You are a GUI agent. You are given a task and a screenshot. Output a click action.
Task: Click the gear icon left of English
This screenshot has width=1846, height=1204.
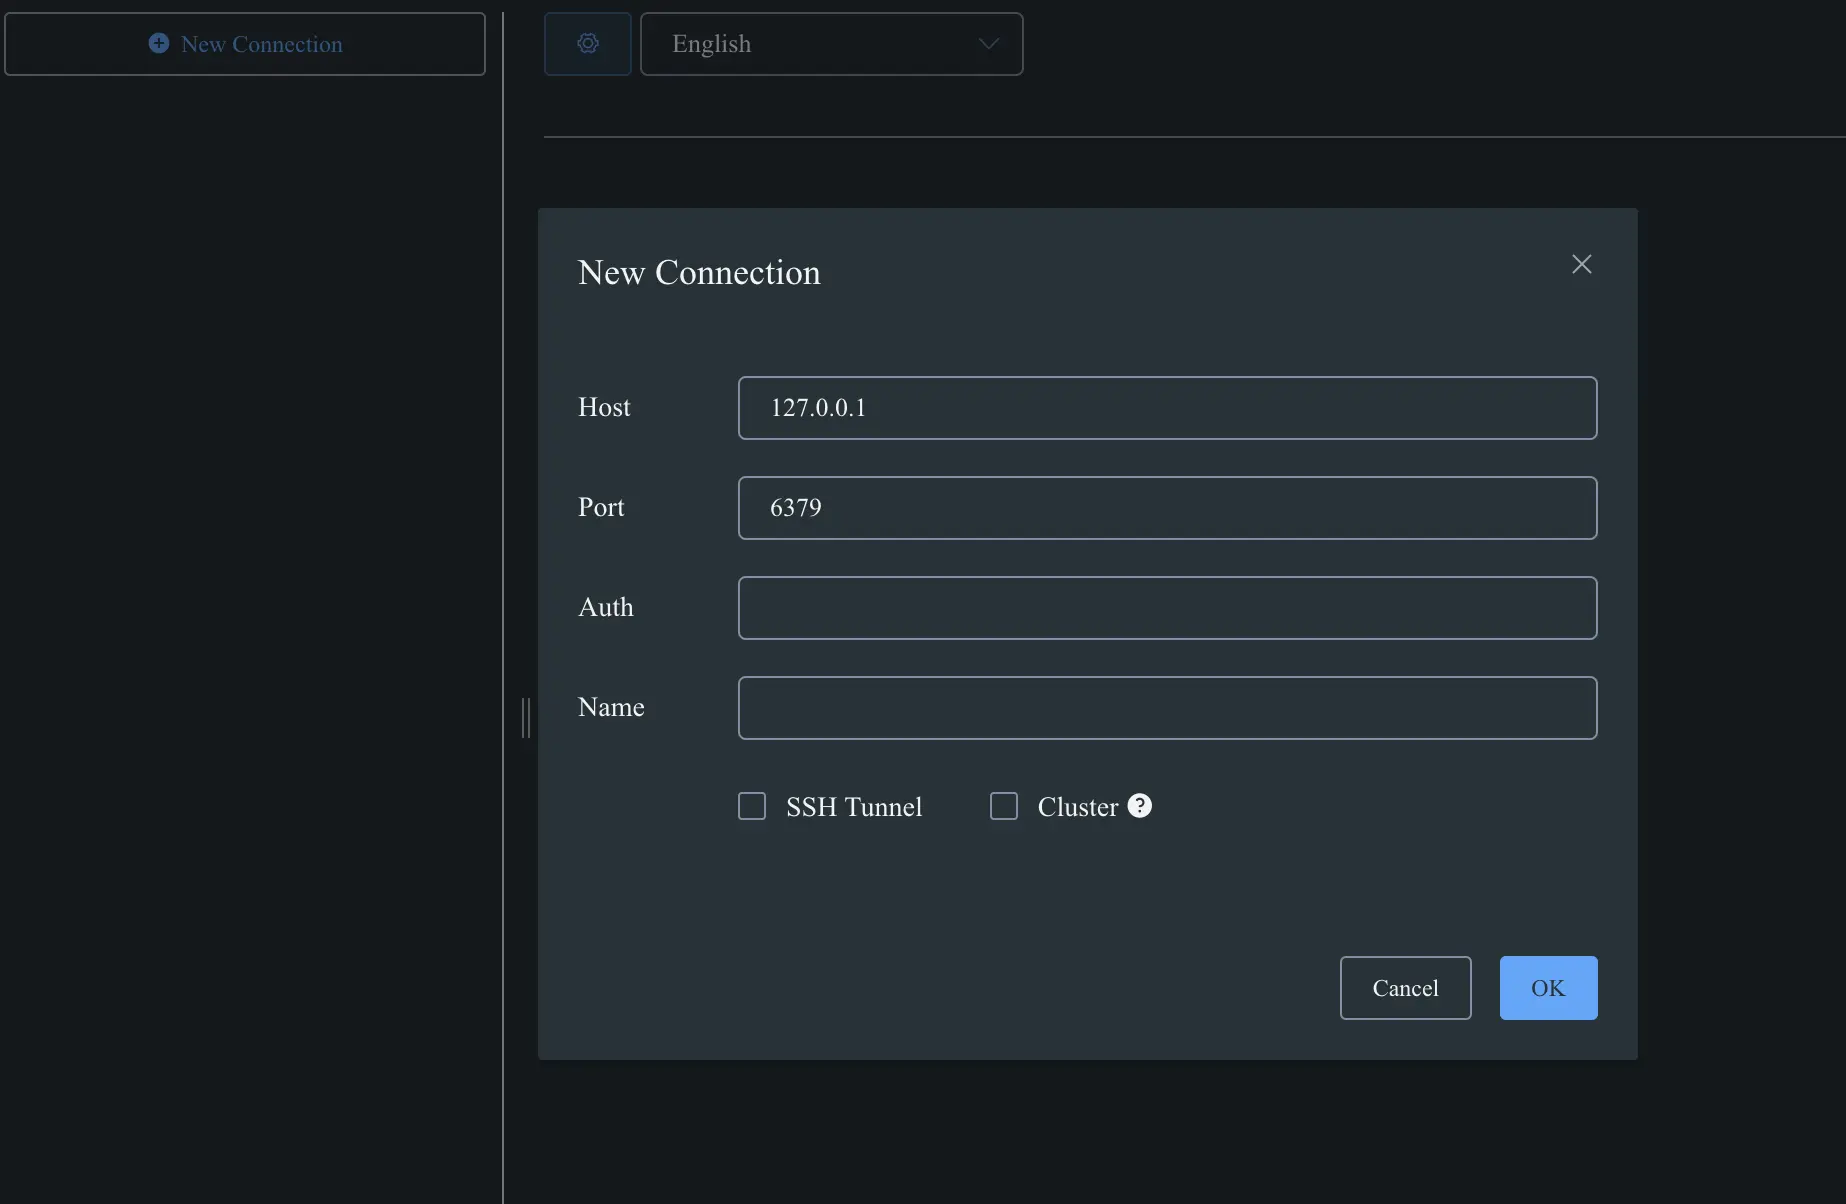587,44
